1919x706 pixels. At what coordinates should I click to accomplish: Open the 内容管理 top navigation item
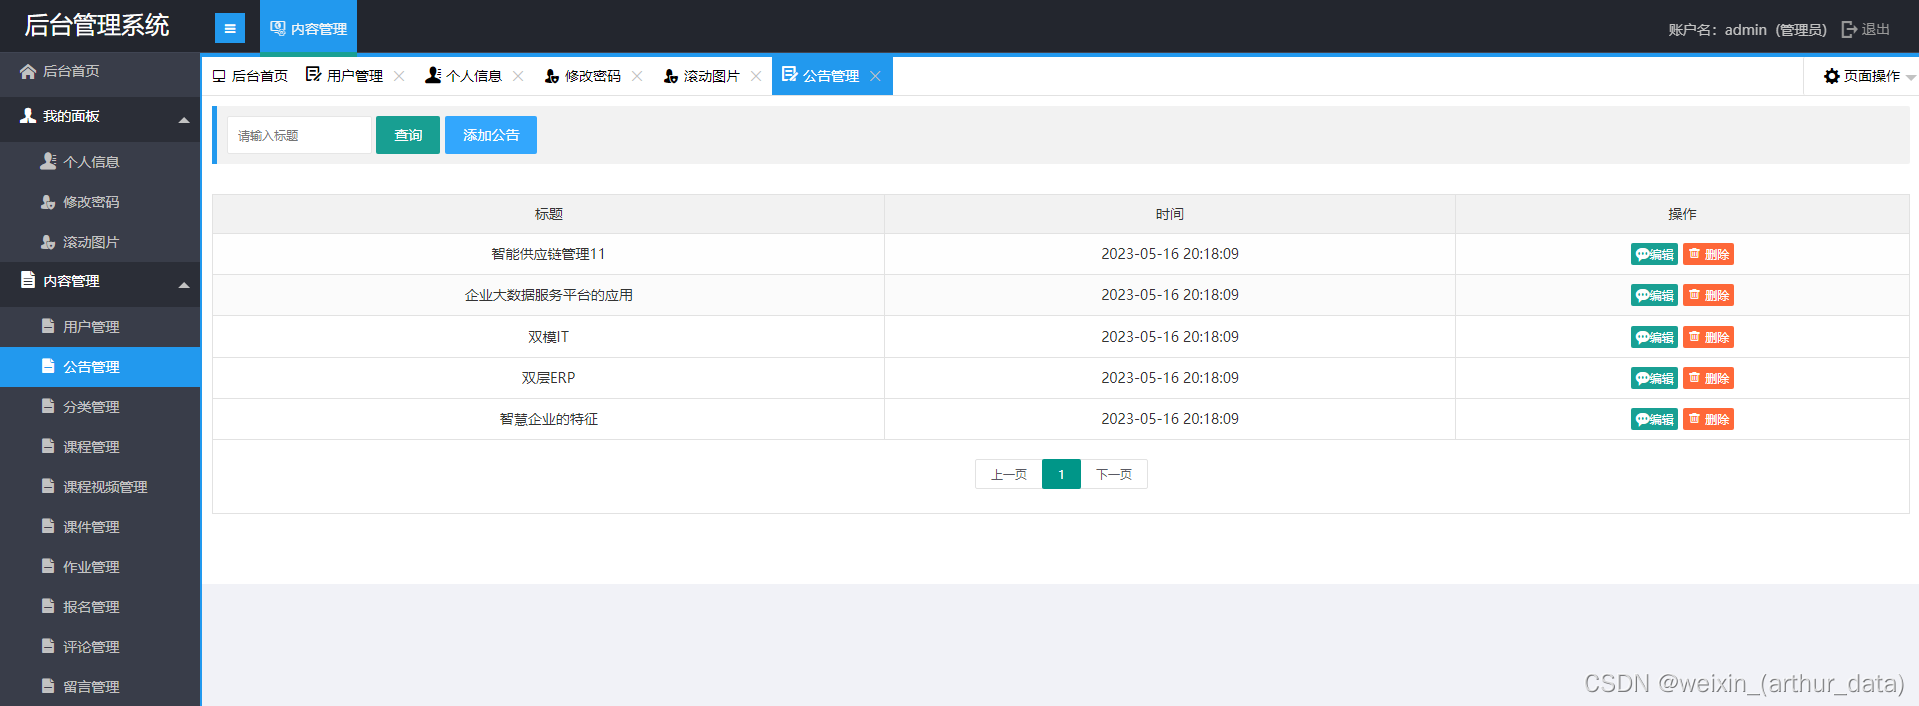[308, 27]
